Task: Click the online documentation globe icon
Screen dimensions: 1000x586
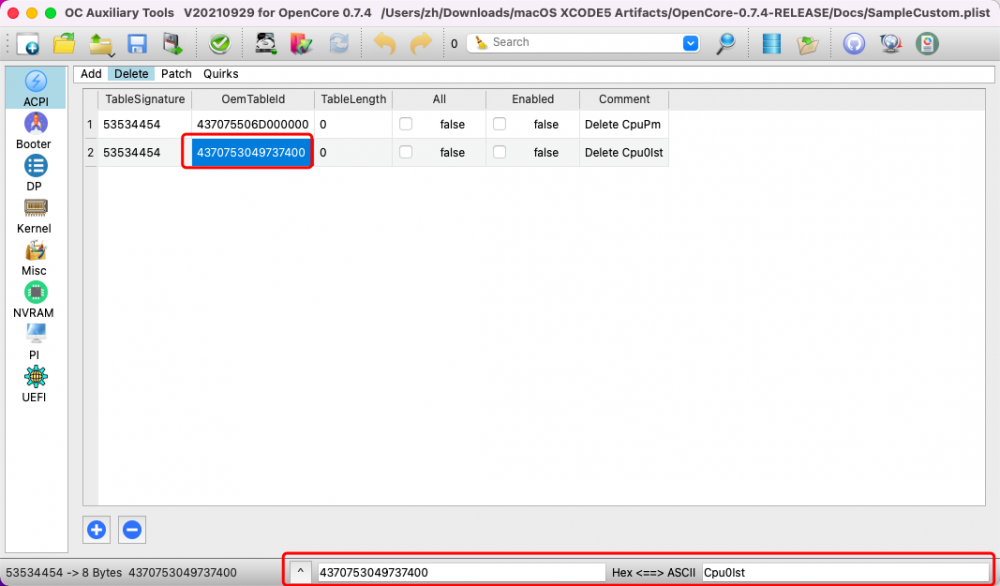Action: click(890, 43)
